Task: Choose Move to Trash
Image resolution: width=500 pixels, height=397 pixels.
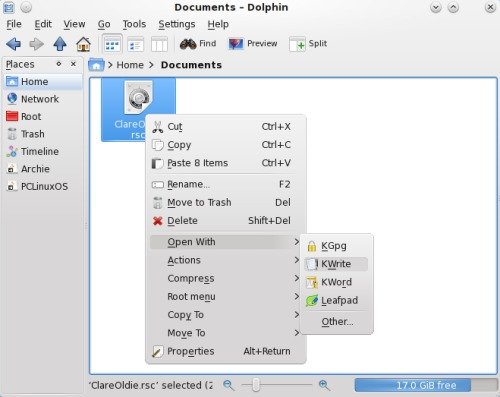Action: tap(226, 202)
